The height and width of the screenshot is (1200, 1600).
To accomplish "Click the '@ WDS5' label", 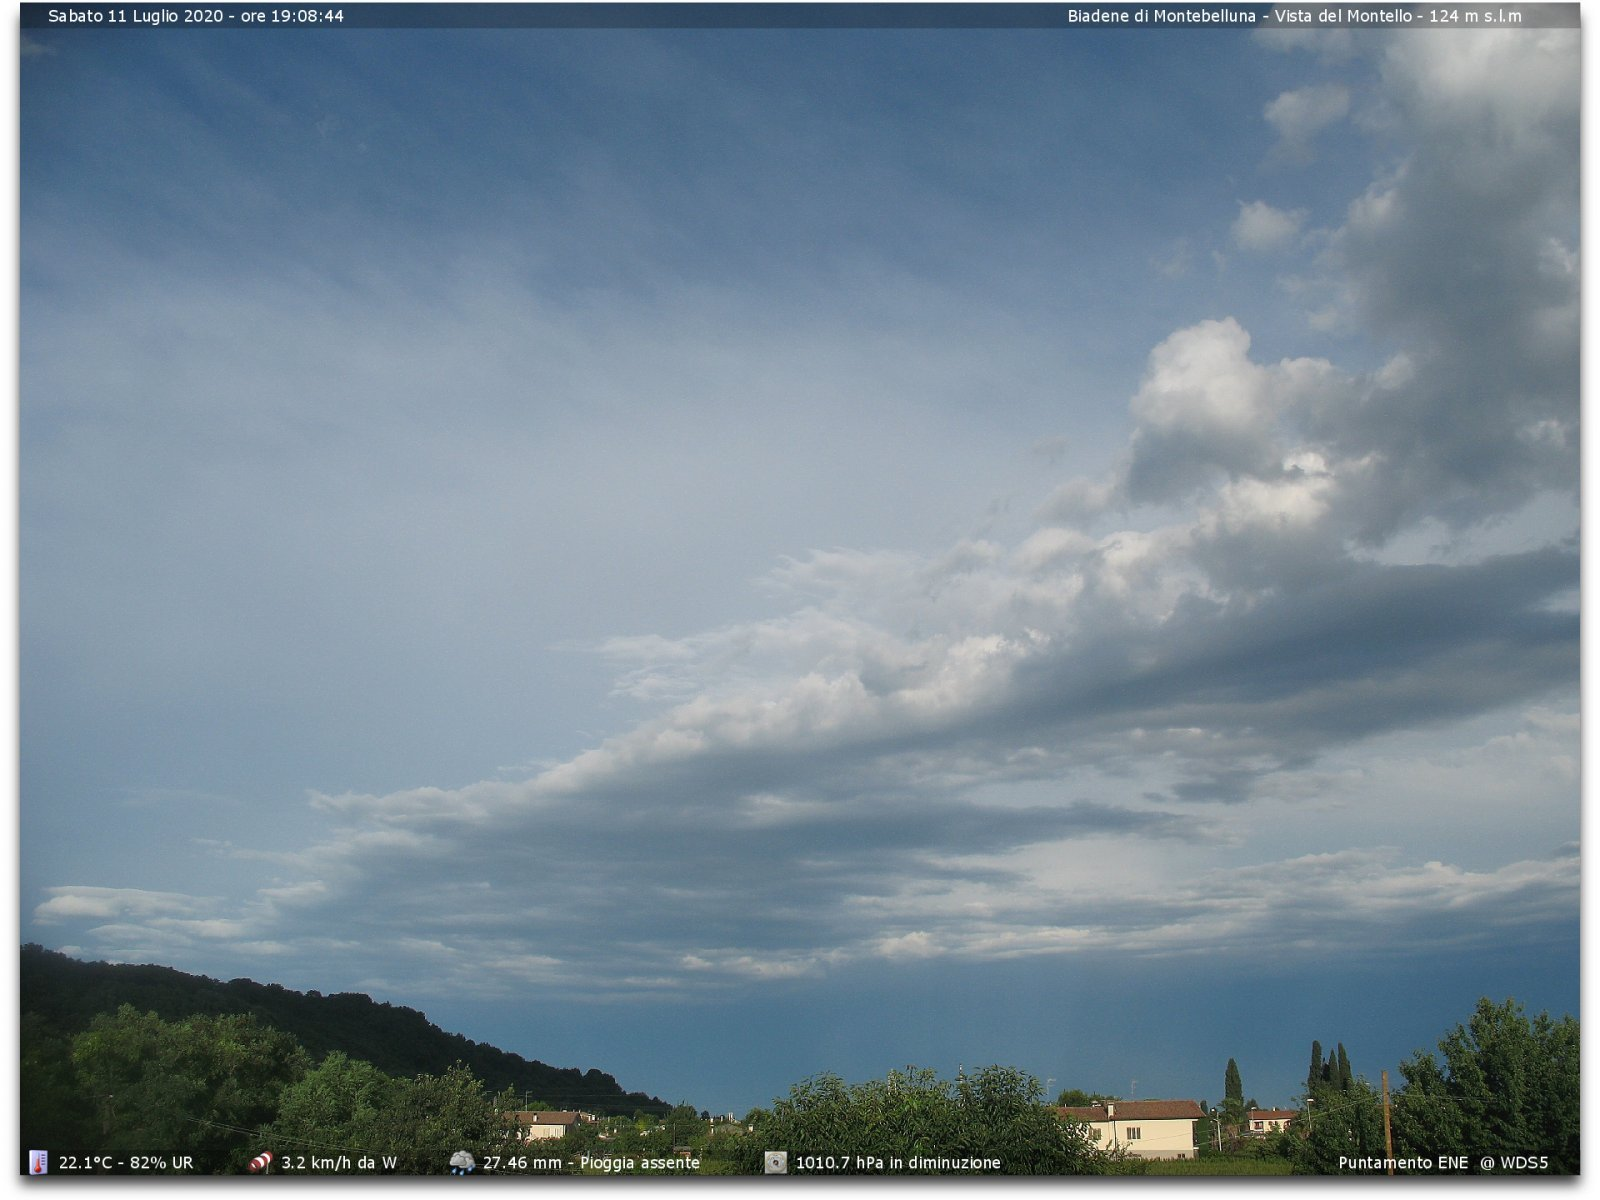I will (x=1514, y=1163).
